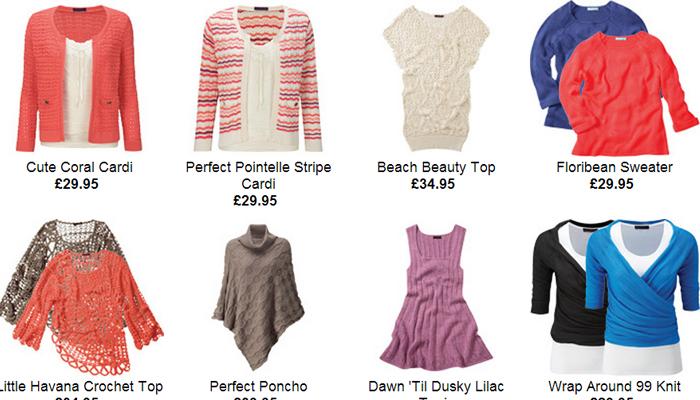
Task: Click the Perfect Poncho title link
Action: (x=258, y=386)
